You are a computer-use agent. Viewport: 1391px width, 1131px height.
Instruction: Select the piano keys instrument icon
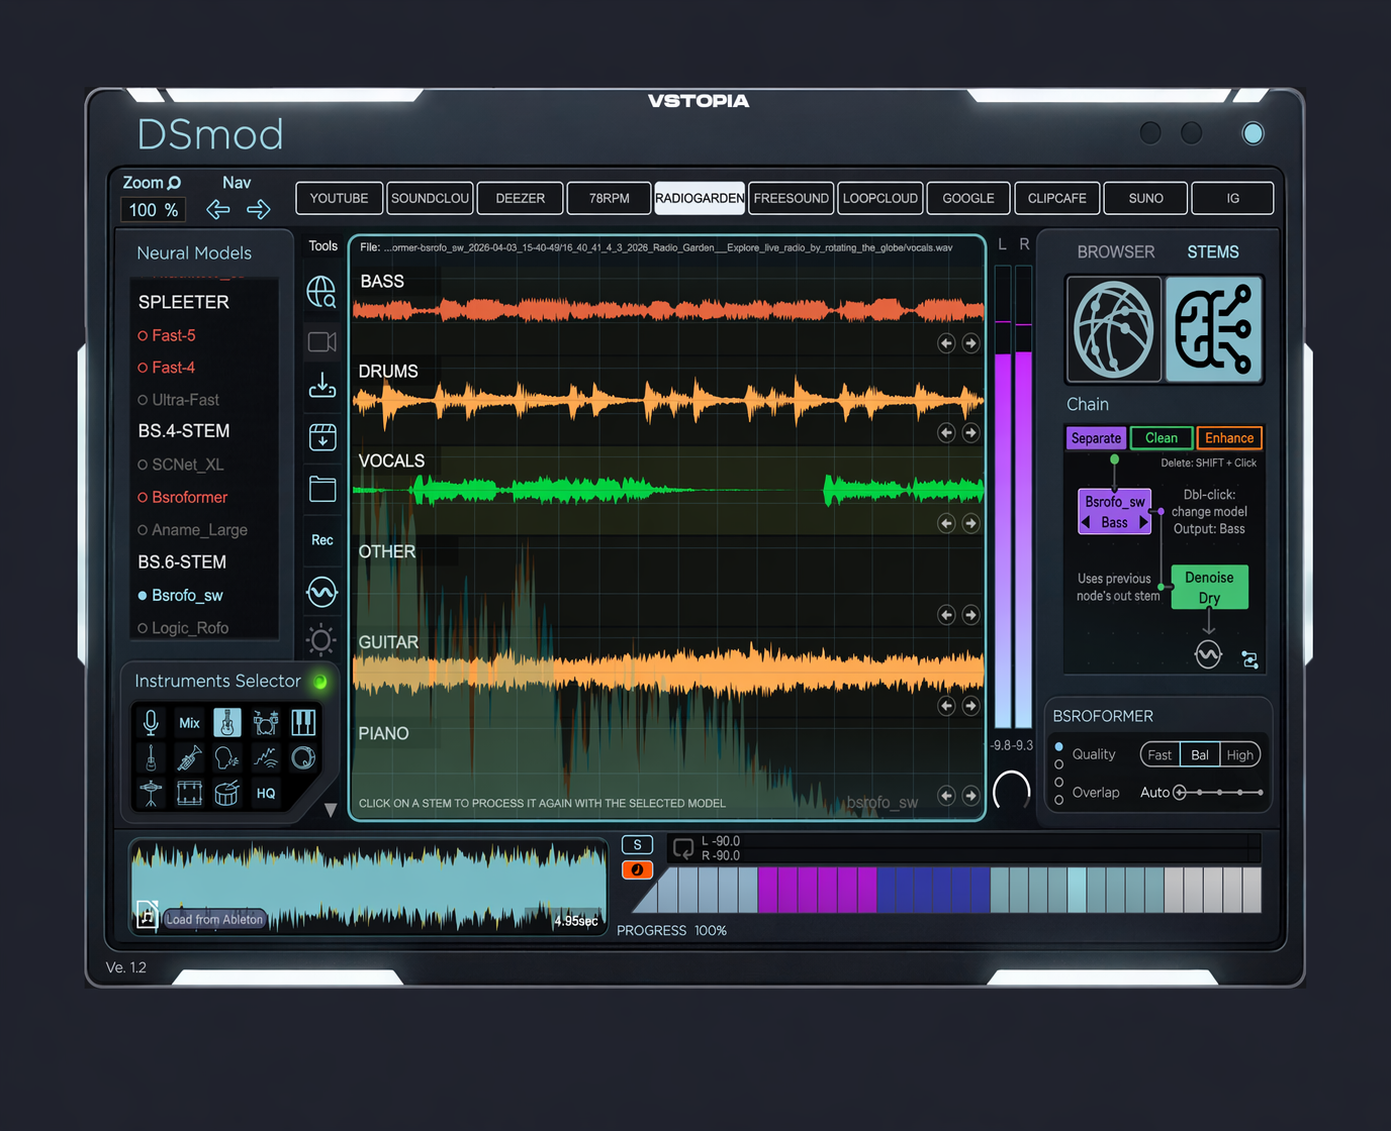click(x=303, y=722)
